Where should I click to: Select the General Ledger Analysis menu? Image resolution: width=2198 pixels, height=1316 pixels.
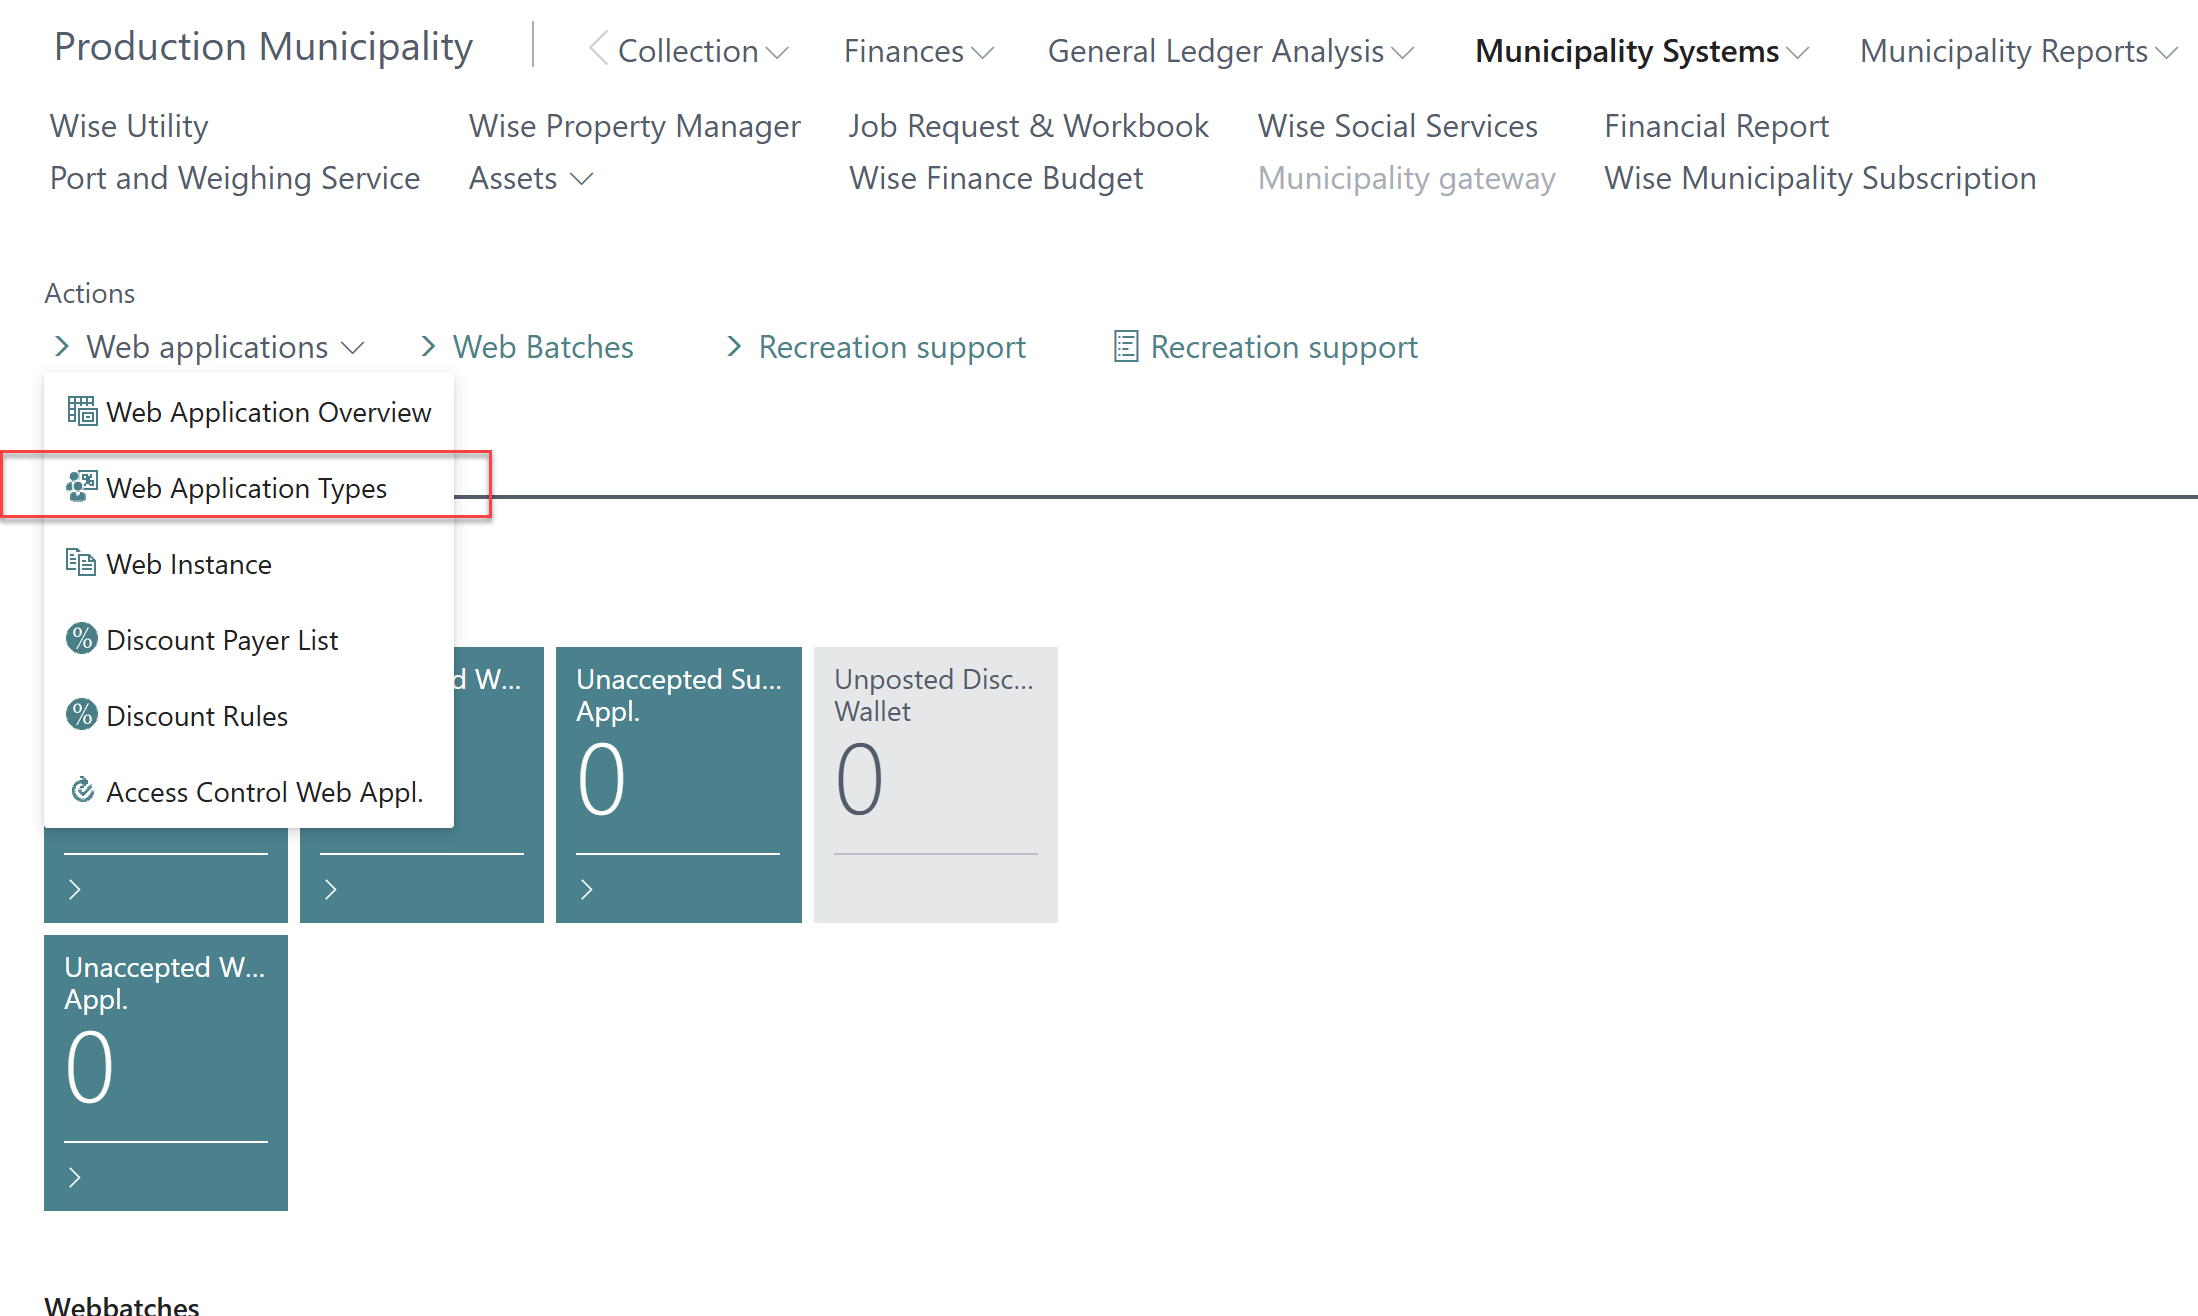tap(1230, 51)
